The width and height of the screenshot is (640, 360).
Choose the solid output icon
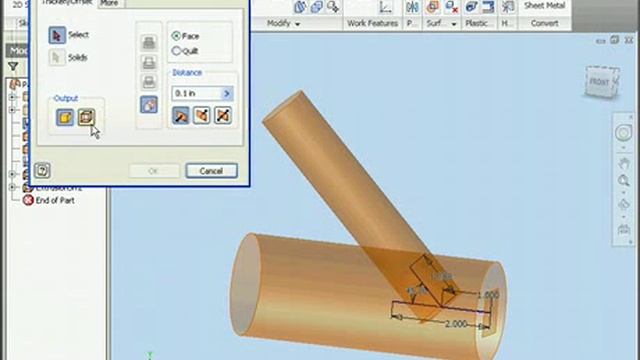tap(65, 118)
